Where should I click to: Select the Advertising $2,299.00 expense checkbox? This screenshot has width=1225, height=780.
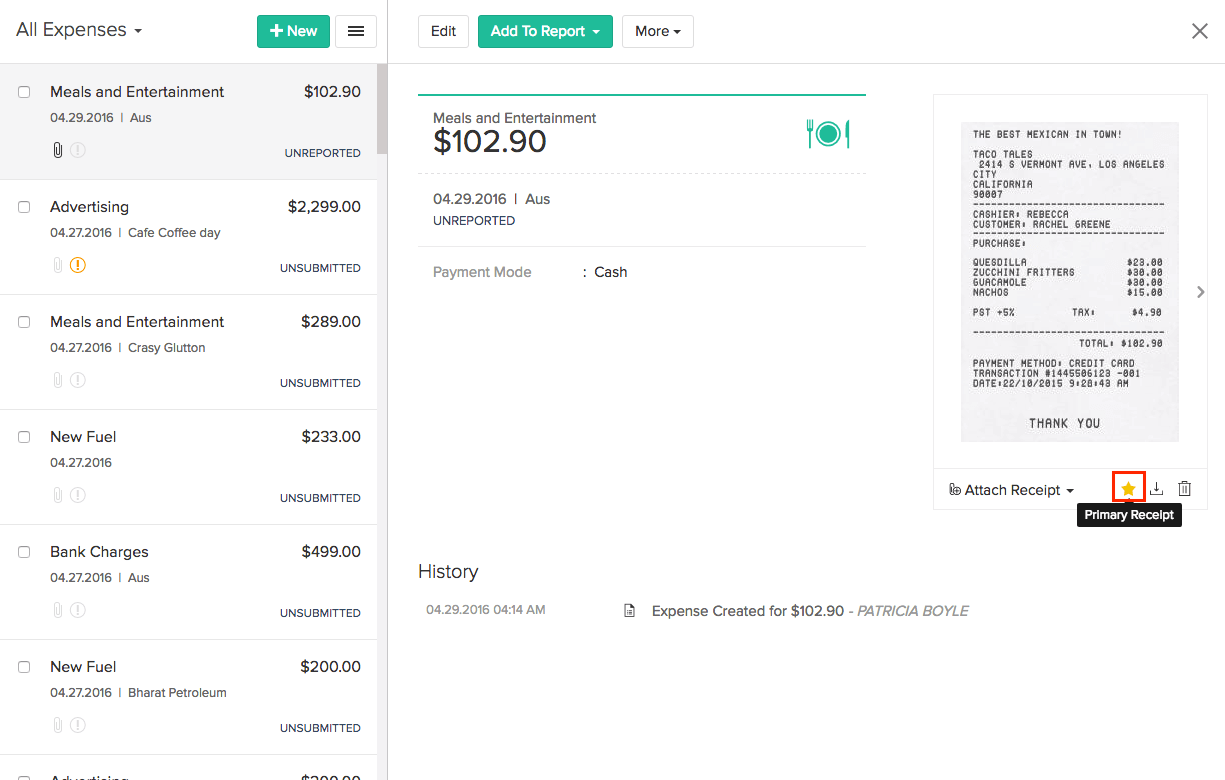(24, 207)
